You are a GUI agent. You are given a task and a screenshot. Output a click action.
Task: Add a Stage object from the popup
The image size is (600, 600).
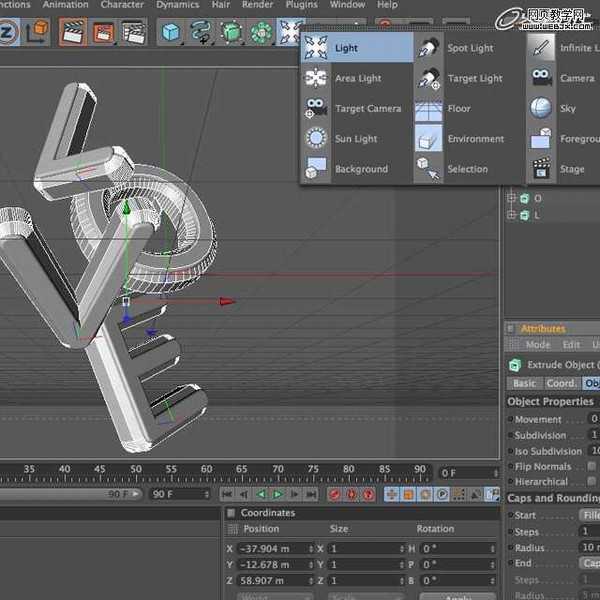[541, 168]
